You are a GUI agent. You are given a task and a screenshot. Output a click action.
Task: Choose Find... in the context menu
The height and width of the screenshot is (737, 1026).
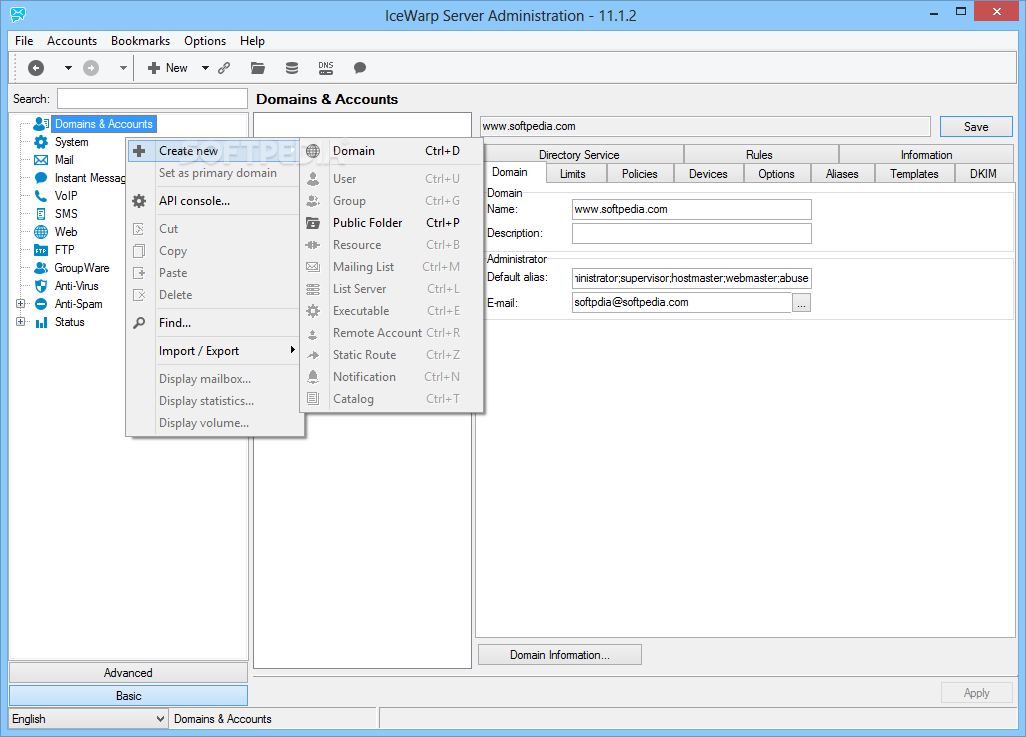[214, 323]
